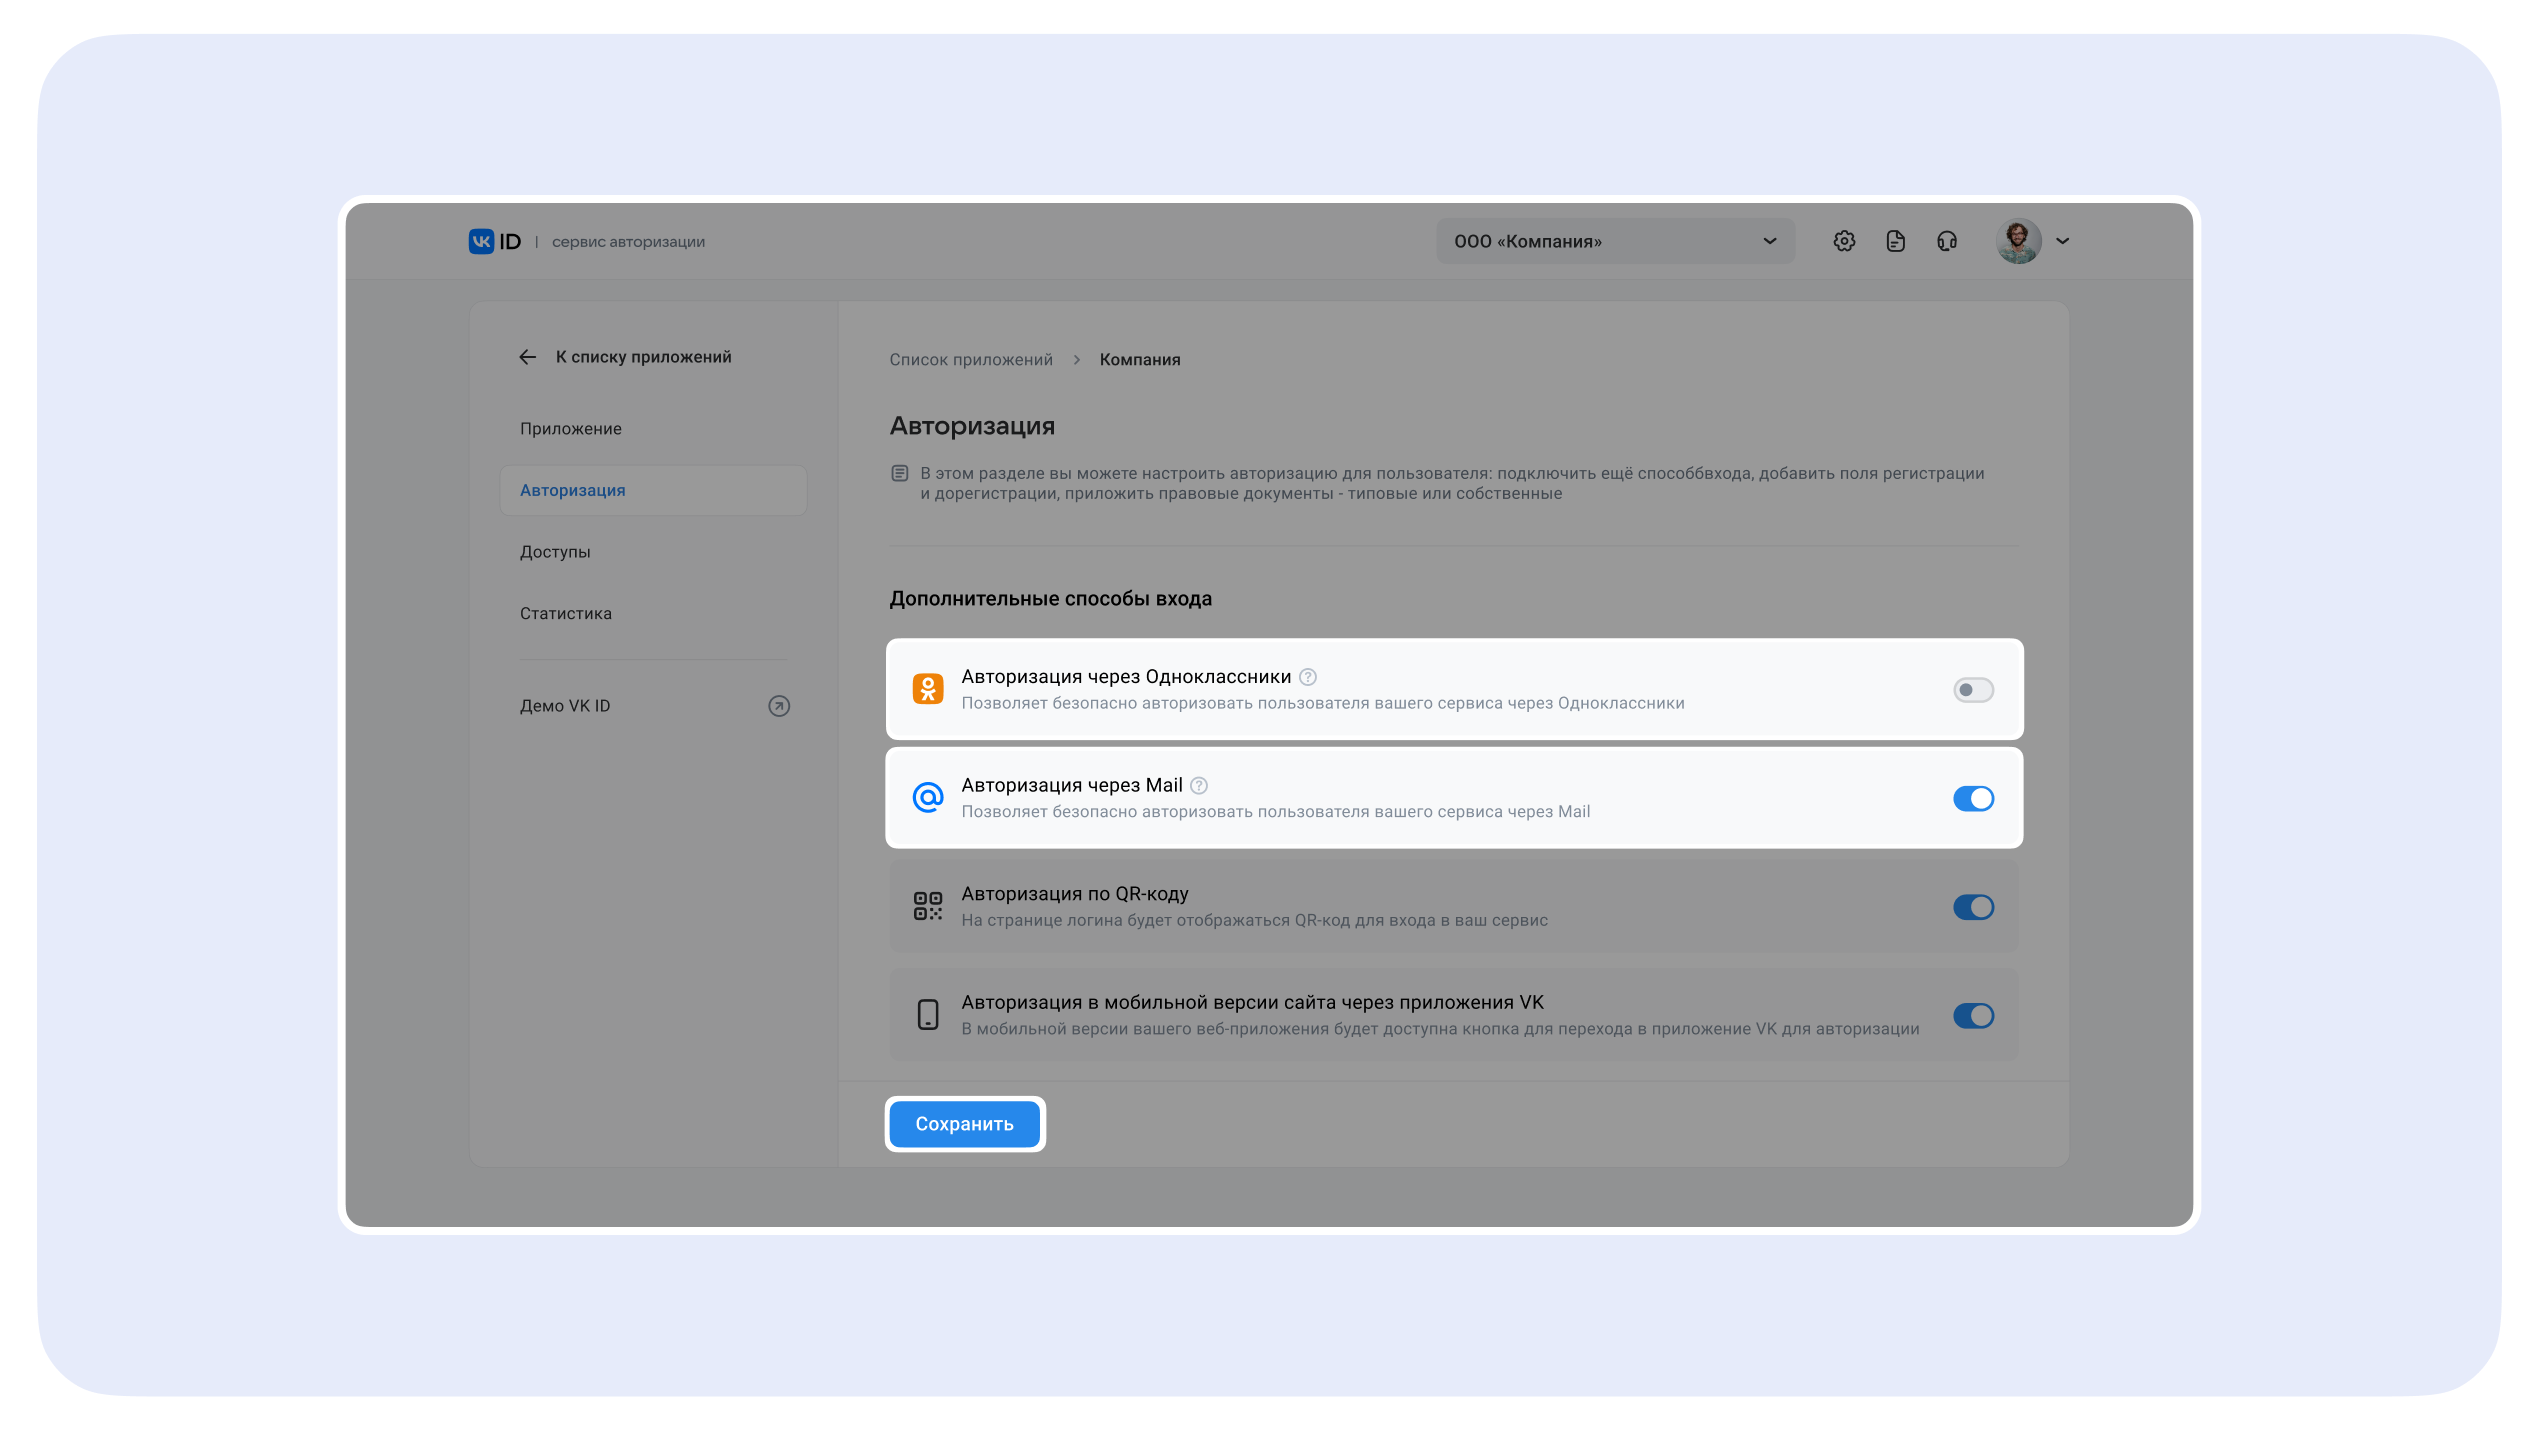The image size is (2539, 1430).
Task: Enable Авторизация через Одноклассники toggle
Action: pos(1973,690)
